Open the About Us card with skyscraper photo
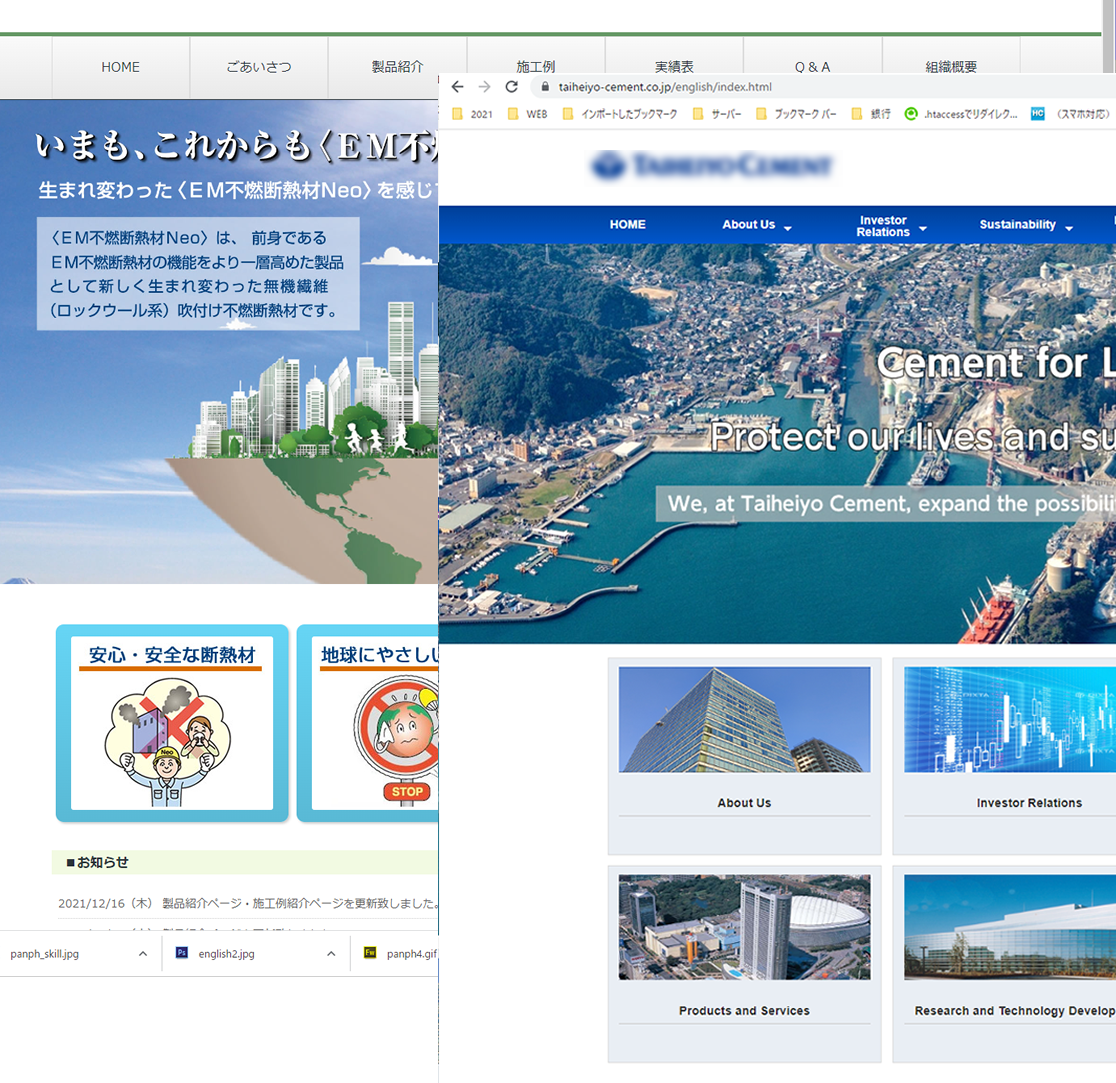 point(744,756)
